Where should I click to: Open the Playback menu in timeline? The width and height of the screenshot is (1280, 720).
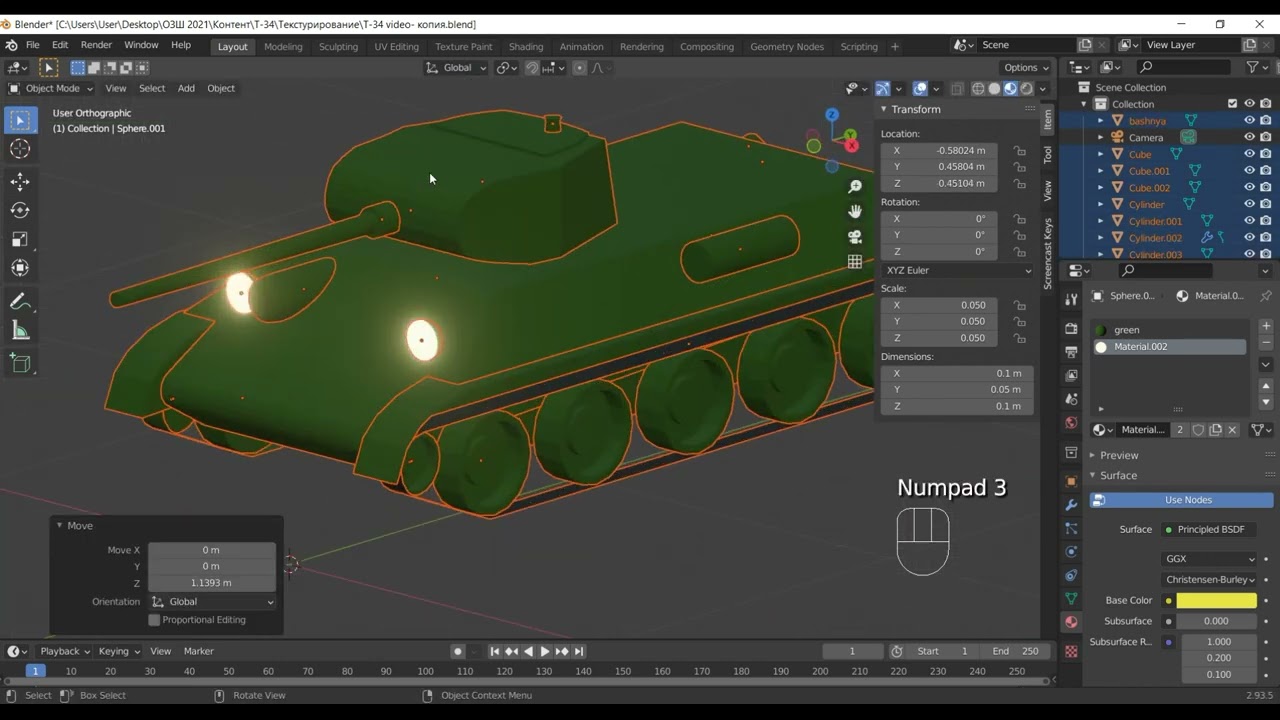64,651
